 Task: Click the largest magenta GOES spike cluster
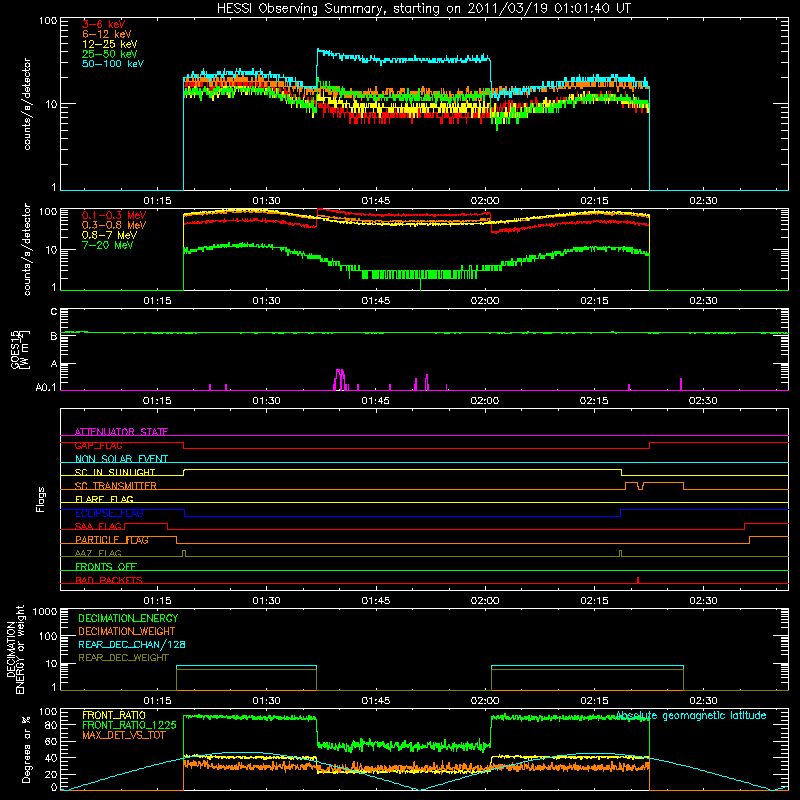pyautogui.click(x=340, y=380)
